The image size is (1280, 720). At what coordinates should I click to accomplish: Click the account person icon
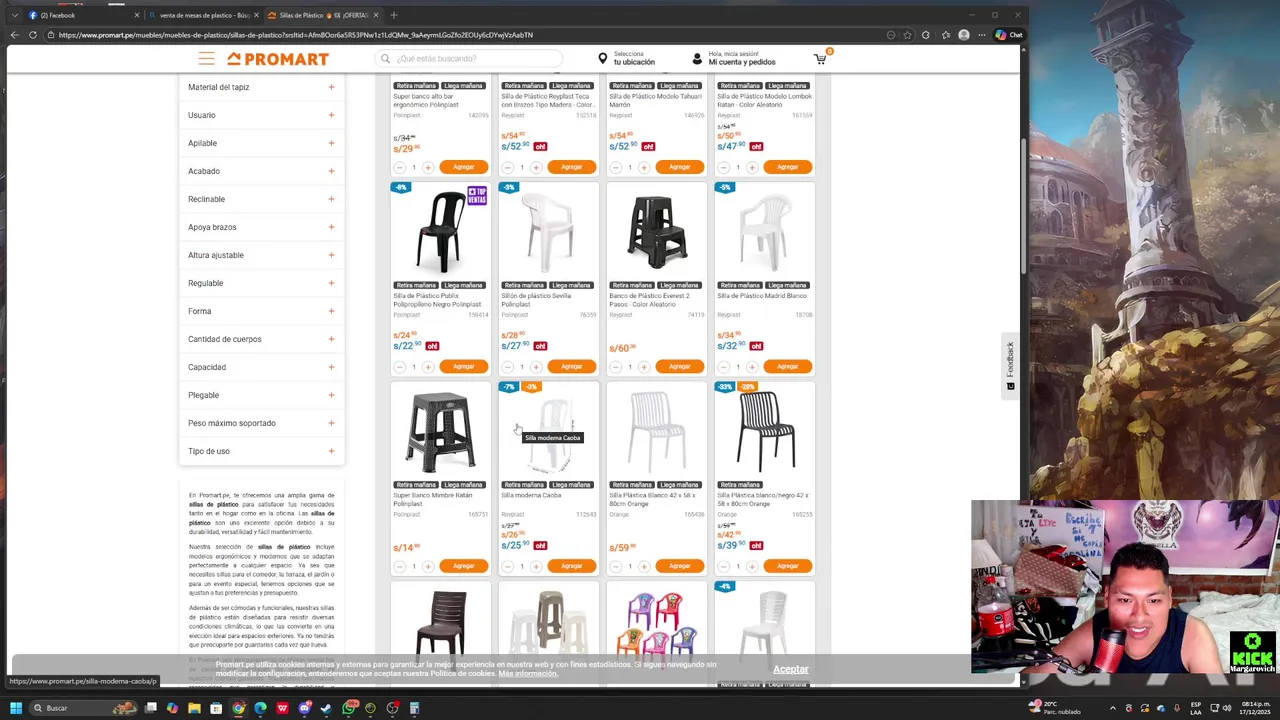tap(697, 59)
